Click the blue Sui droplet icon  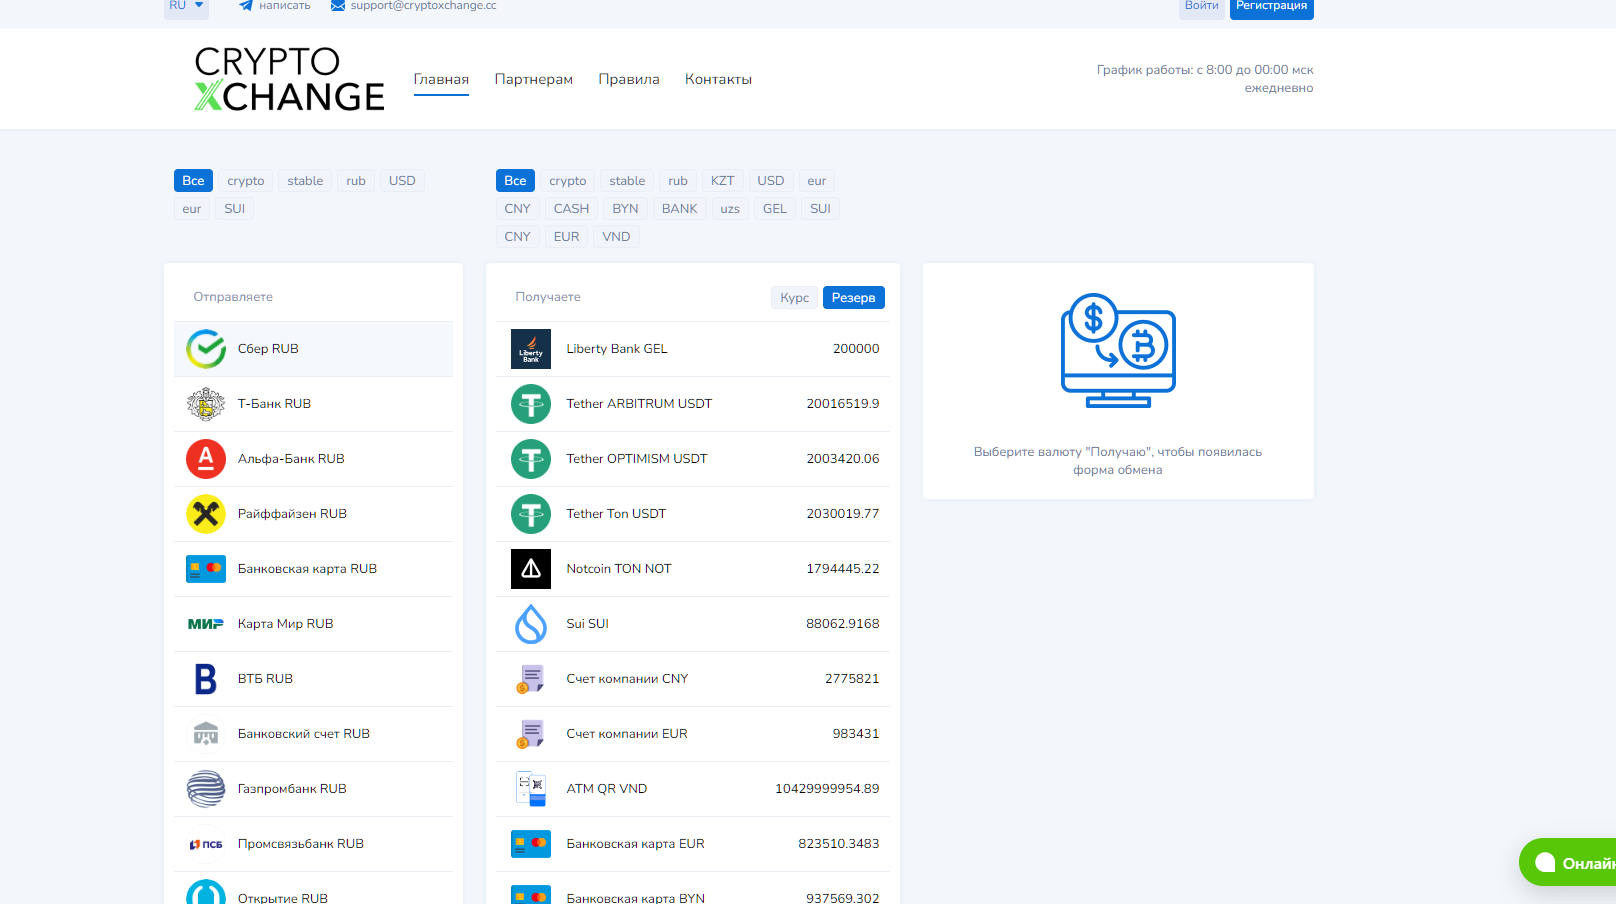[531, 624]
